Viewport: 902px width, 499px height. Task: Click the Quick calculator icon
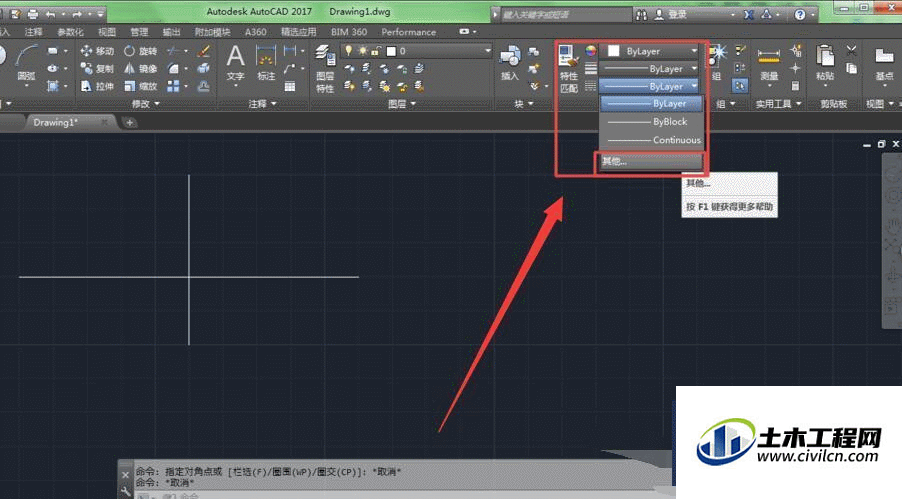point(796,86)
